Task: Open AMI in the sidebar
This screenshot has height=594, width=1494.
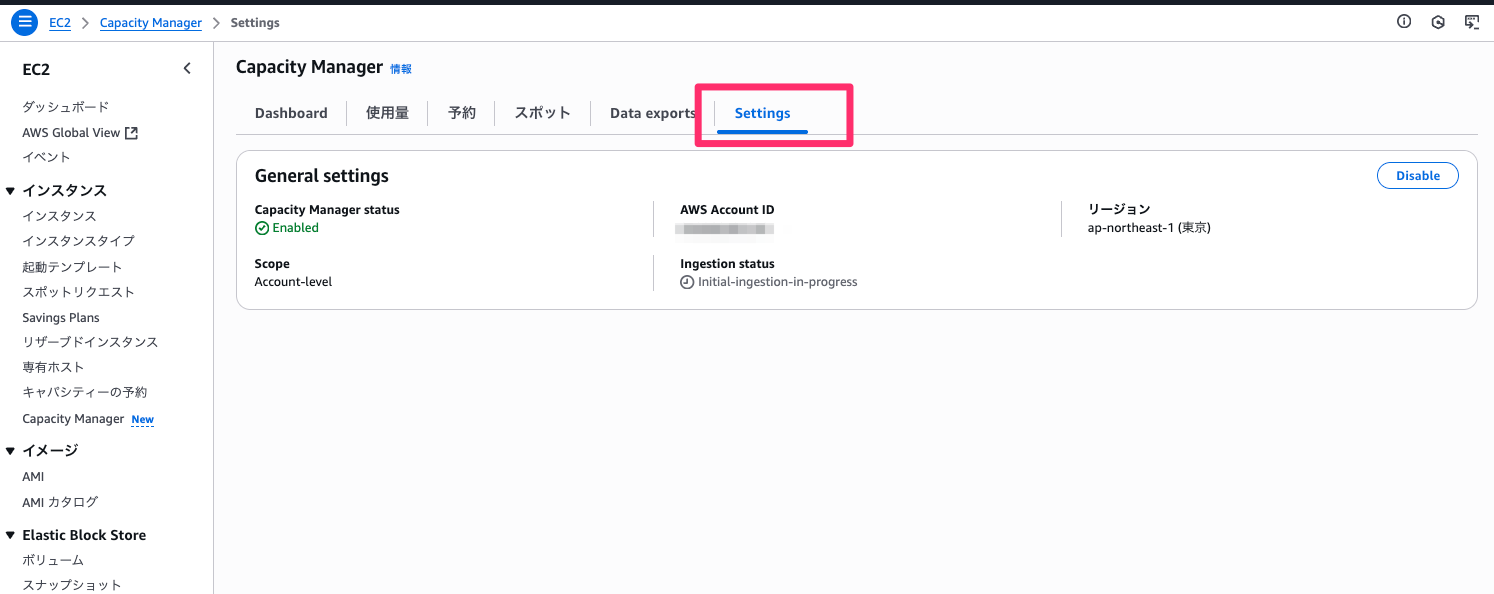Action: (33, 477)
